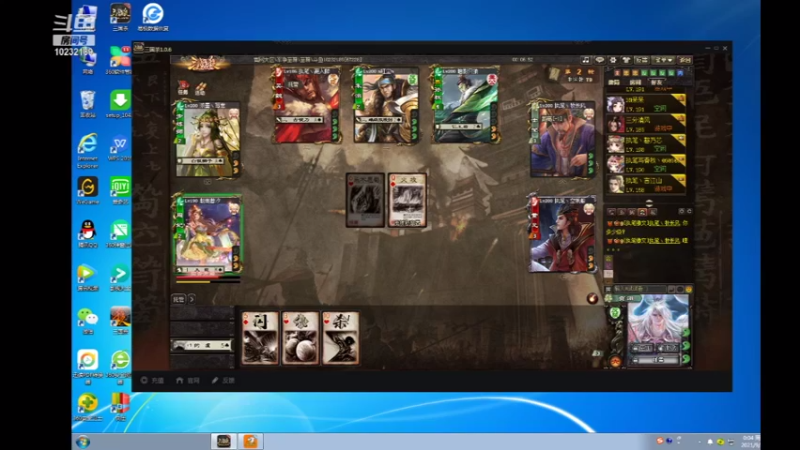Open the QQ penguin desktop shortcut

(88, 234)
